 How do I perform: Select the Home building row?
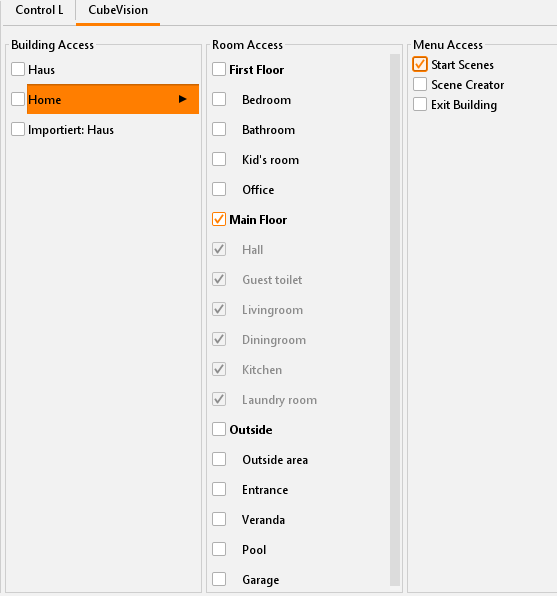[113, 99]
